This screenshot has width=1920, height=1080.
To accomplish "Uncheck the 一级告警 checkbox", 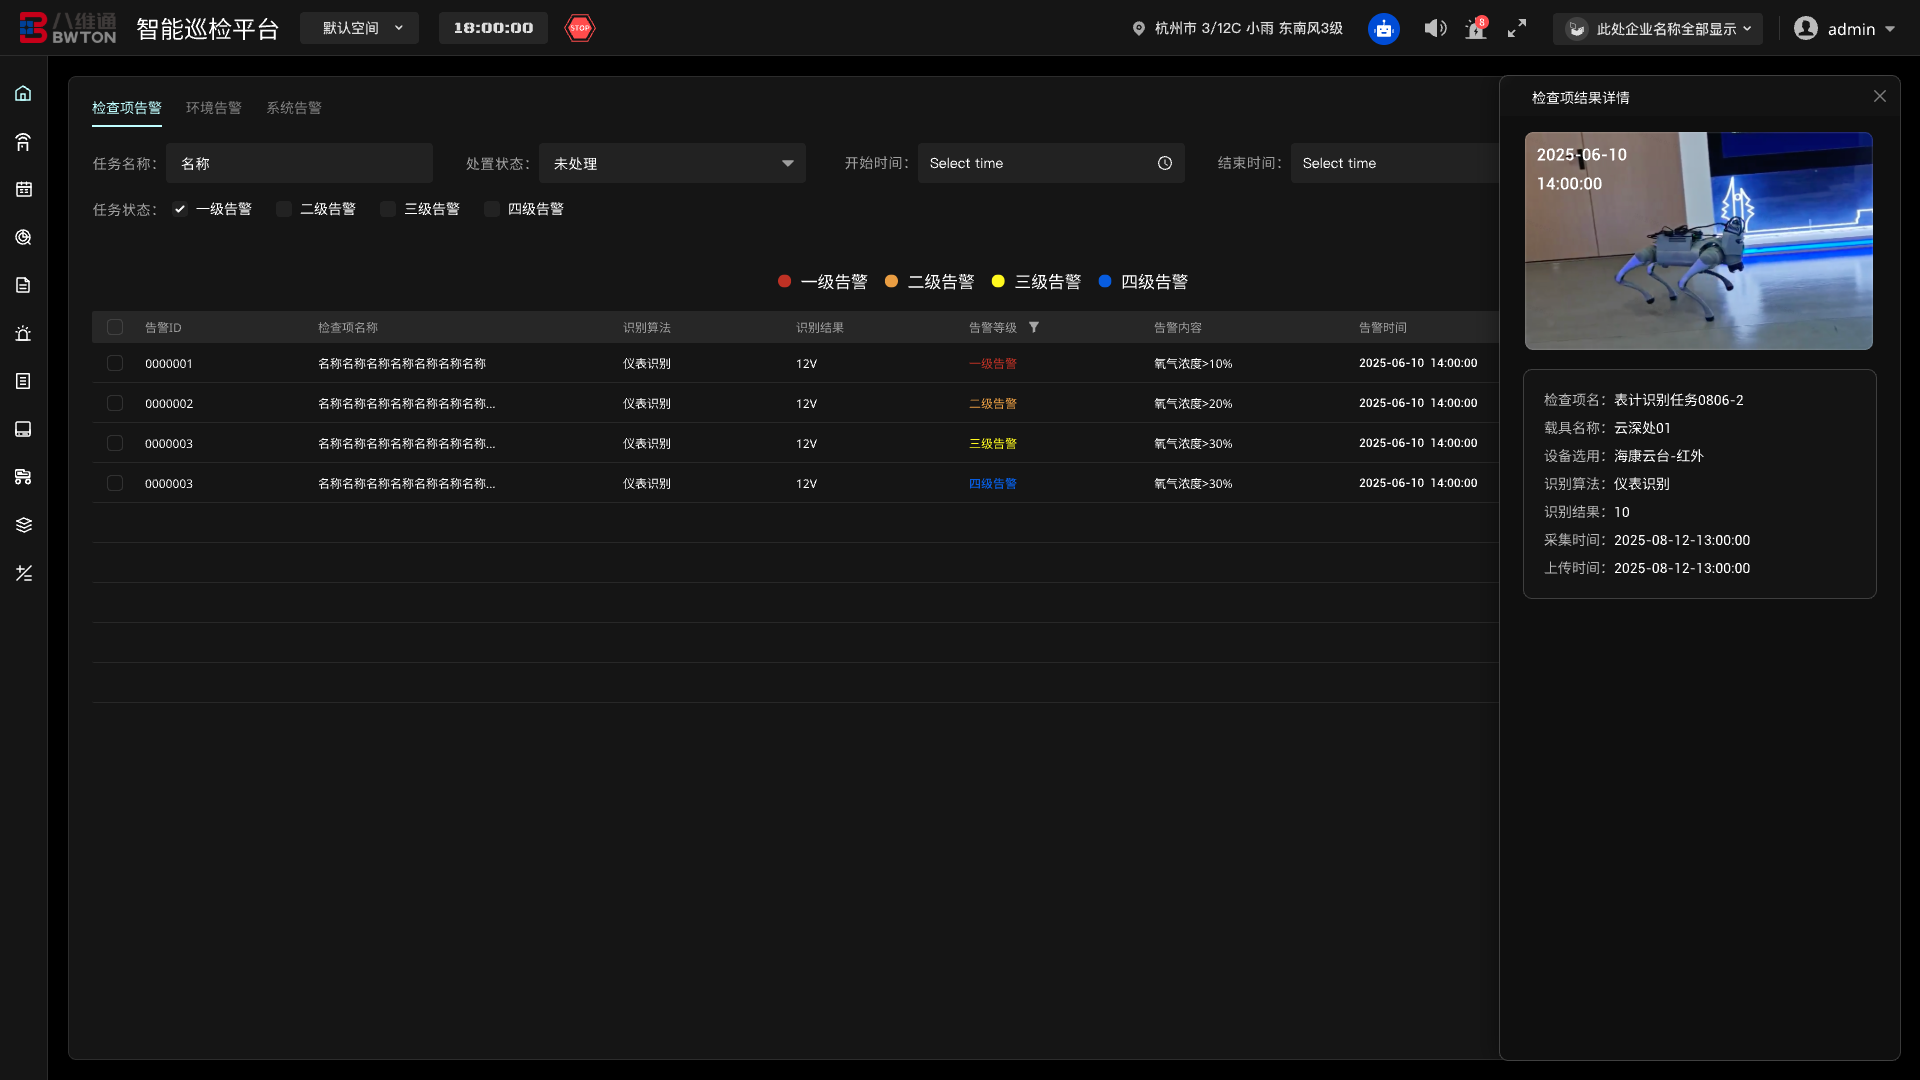I will click(x=180, y=209).
